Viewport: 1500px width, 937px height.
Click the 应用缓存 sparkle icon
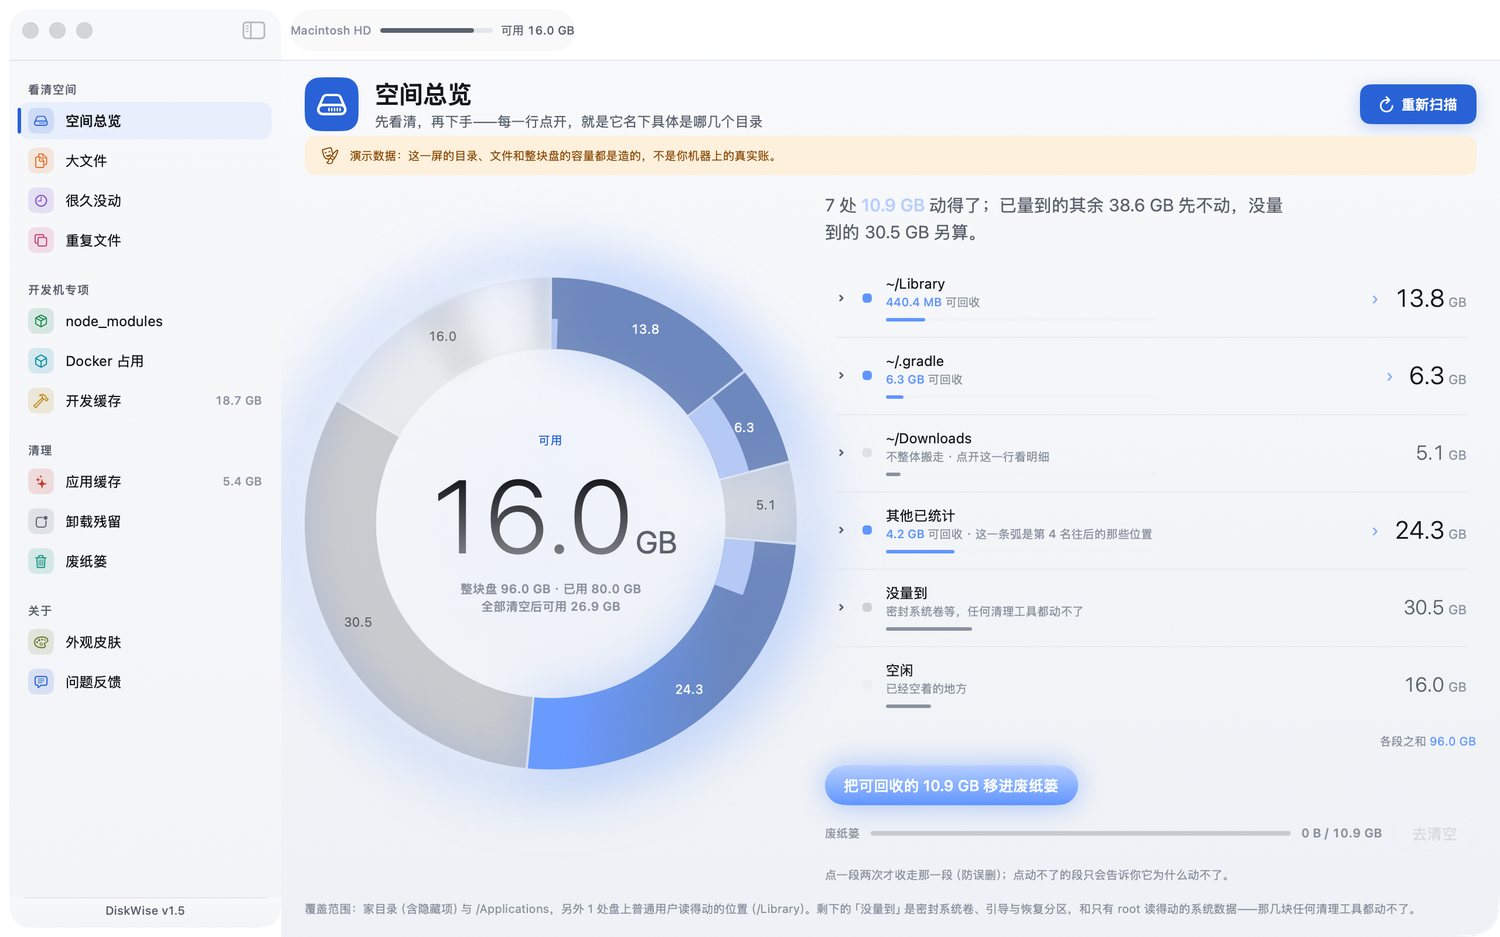click(41, 482)
